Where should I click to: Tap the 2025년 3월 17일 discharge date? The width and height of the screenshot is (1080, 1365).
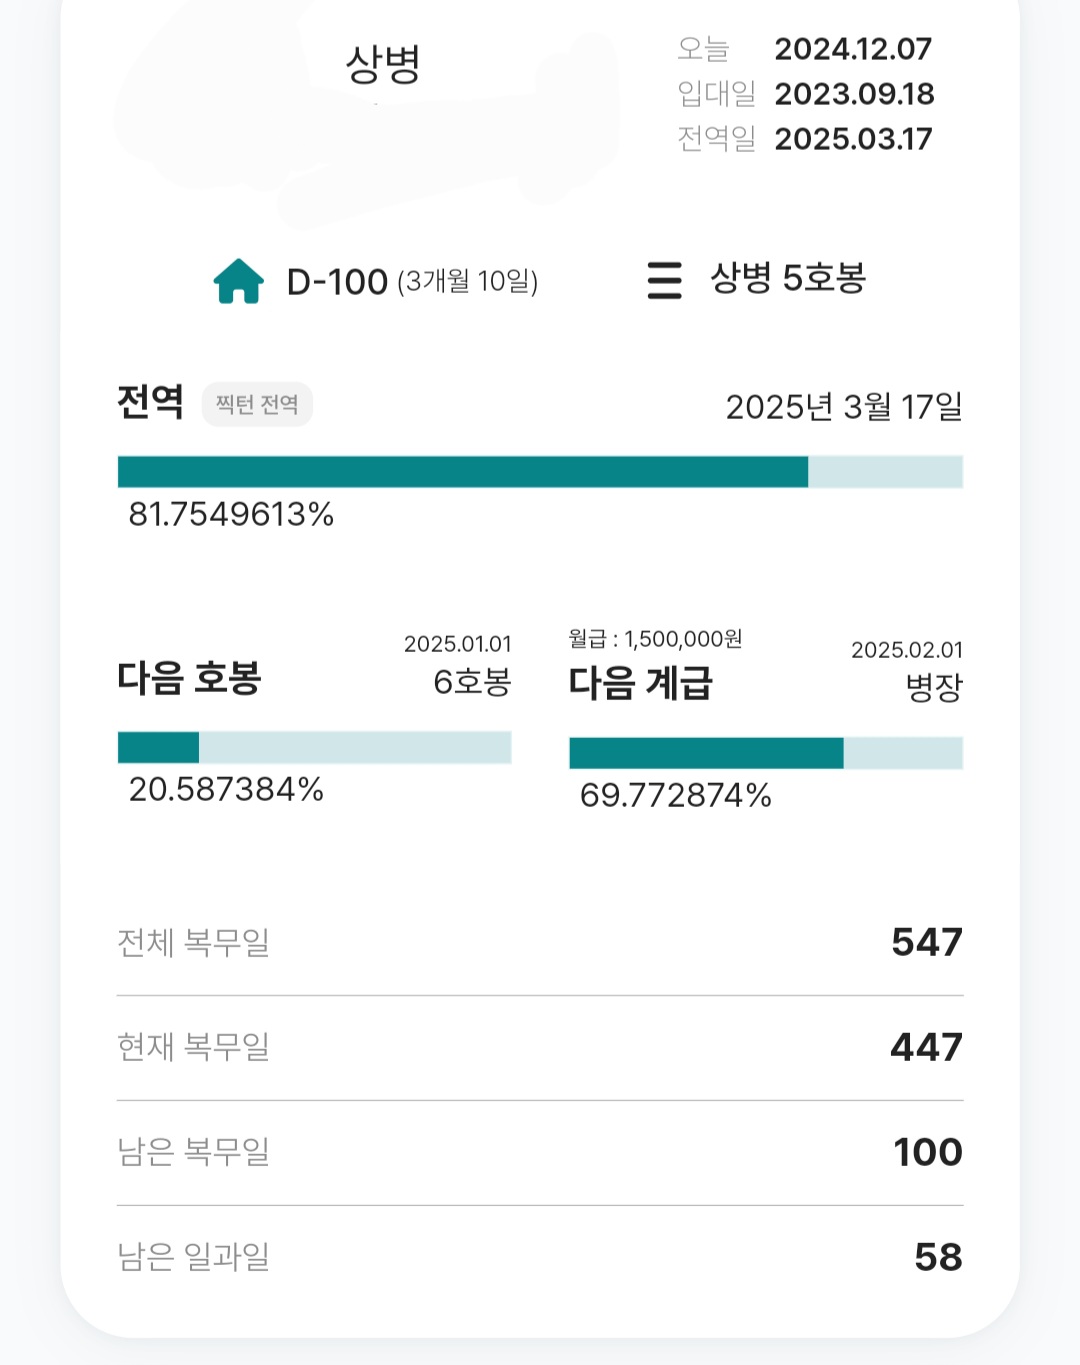pyautogui.click(x=843, y=407)
